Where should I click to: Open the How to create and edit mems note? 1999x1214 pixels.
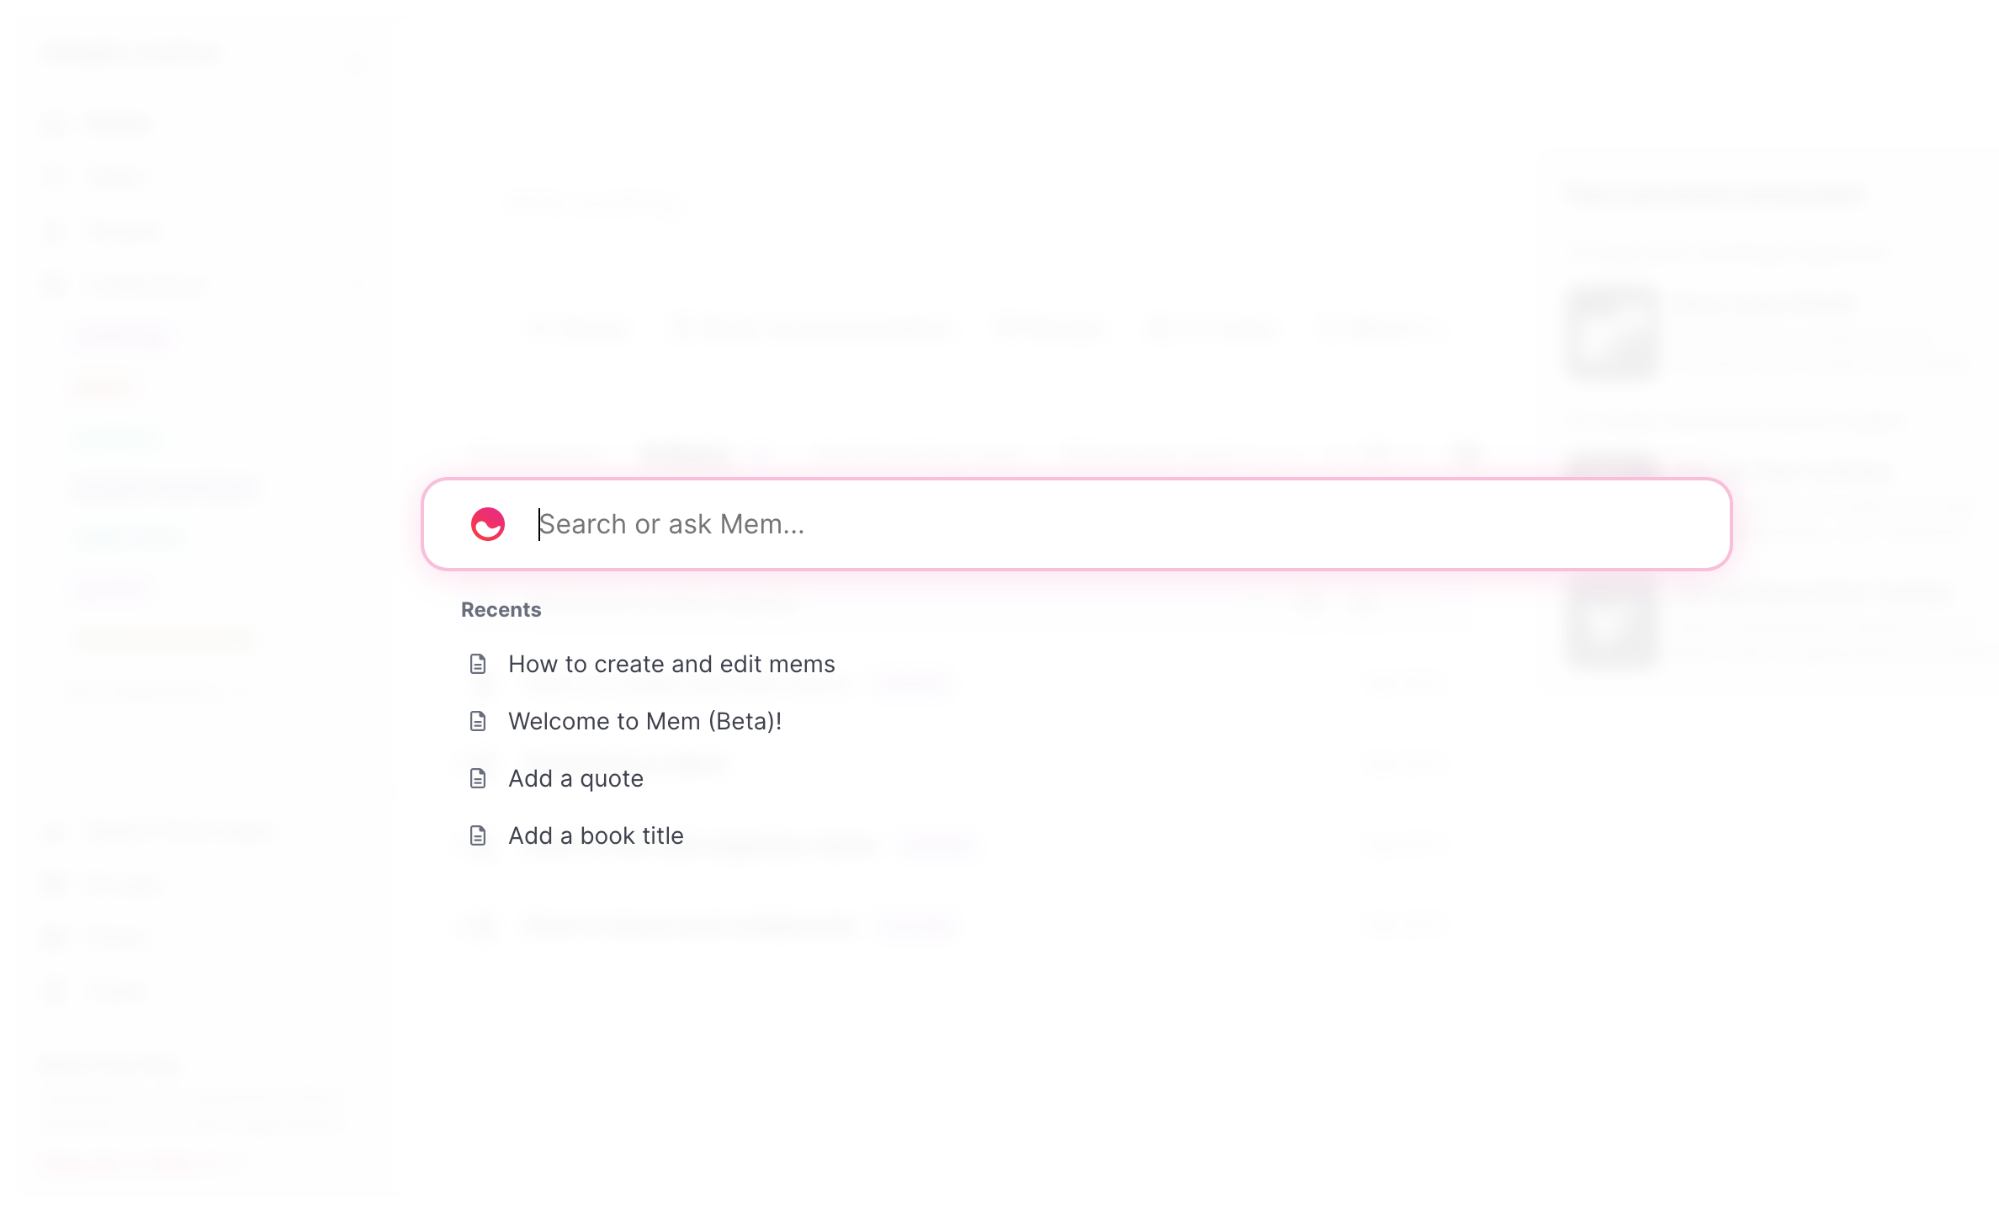click(672, 663)
